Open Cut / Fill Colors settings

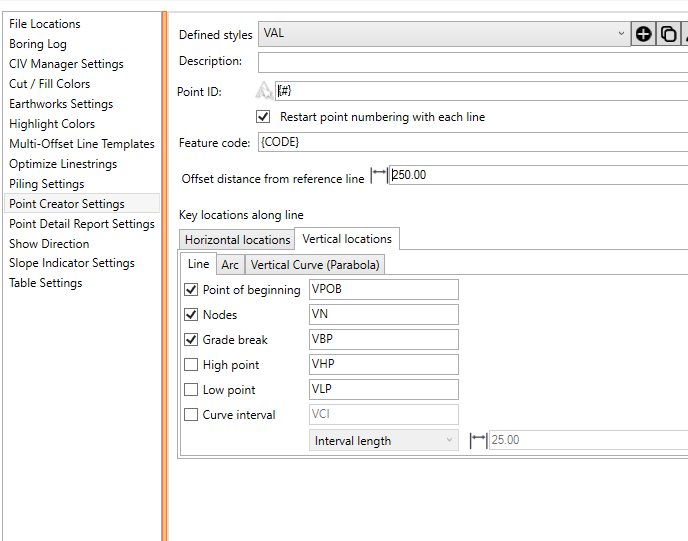pos(50,84)
